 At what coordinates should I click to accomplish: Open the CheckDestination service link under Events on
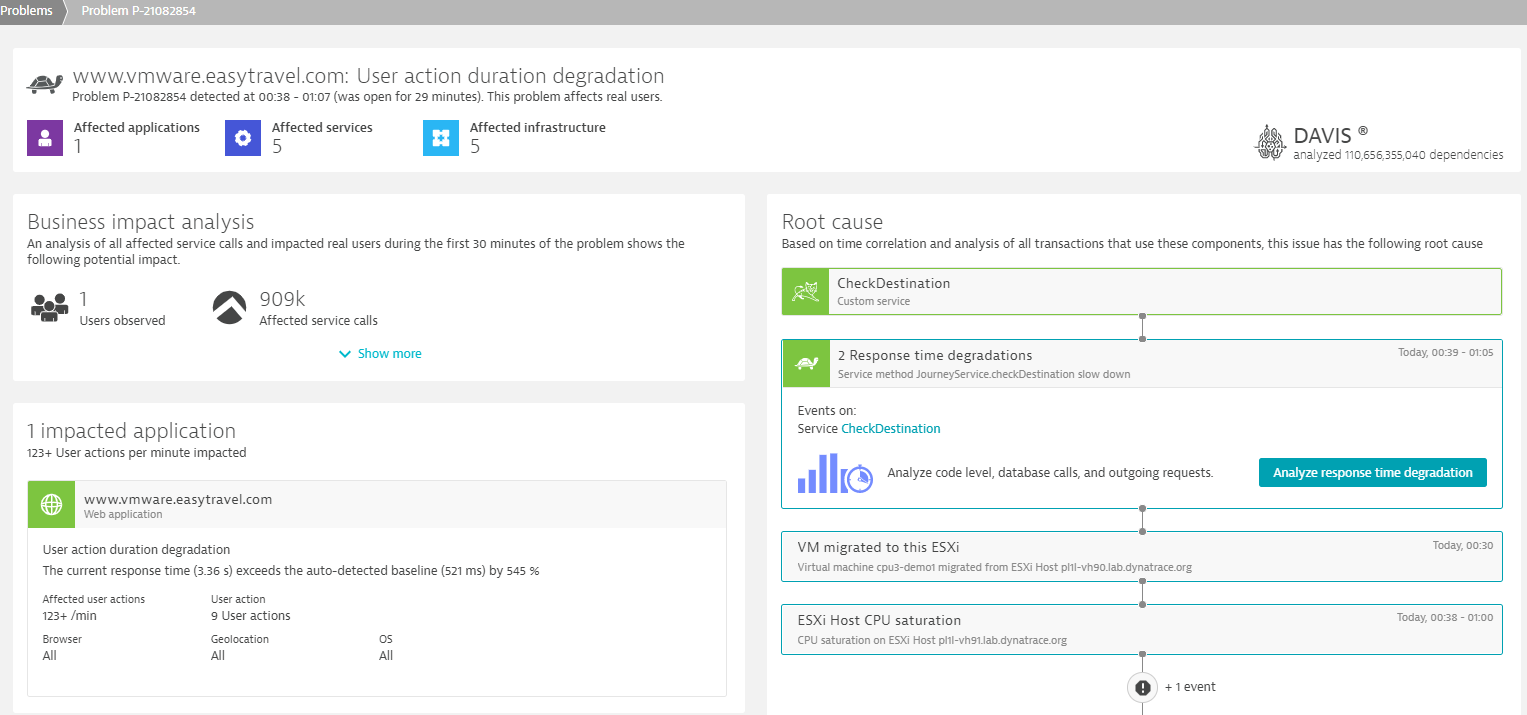click(890, 429)
